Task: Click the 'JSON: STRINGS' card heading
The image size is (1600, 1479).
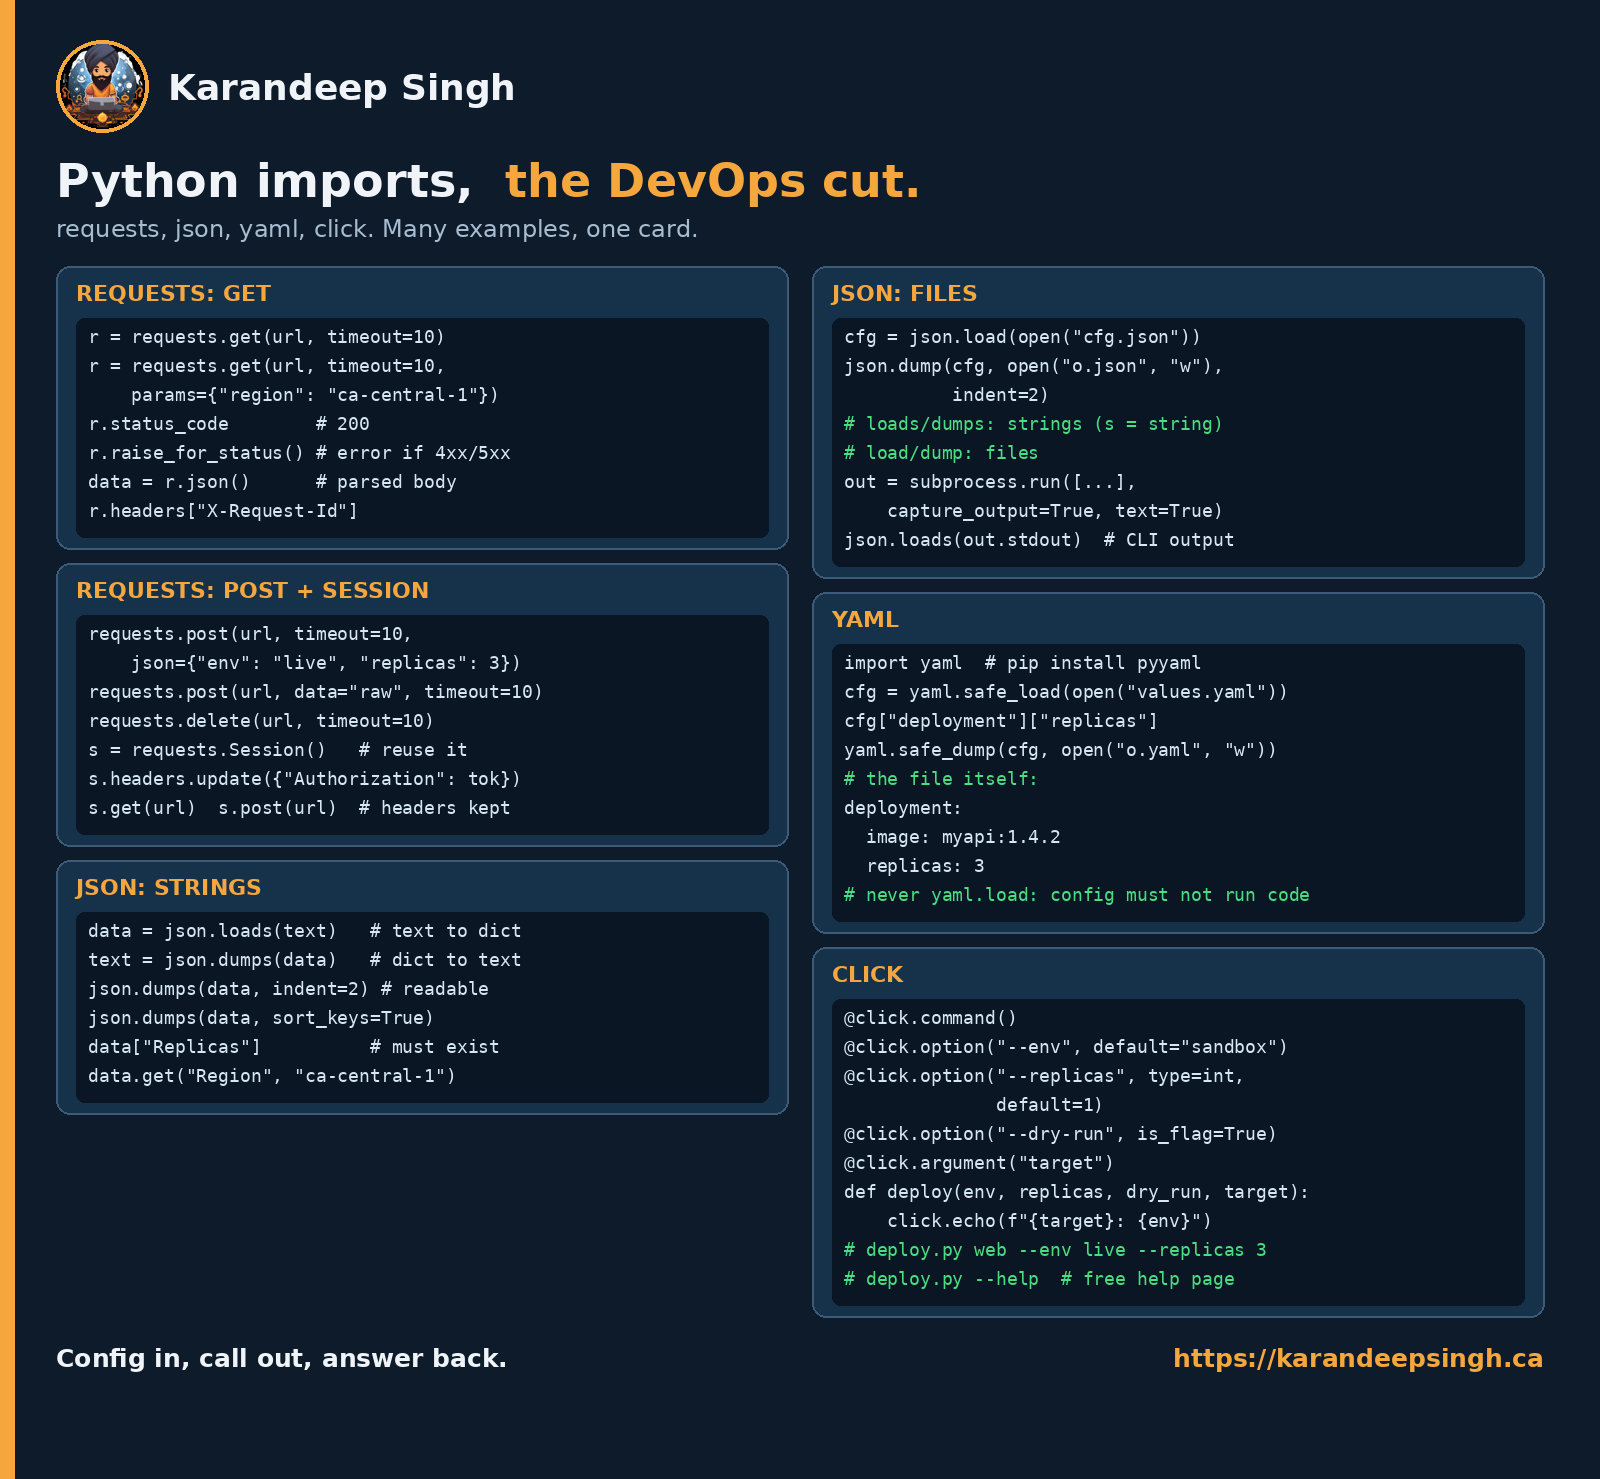Action: coord(168,887)
